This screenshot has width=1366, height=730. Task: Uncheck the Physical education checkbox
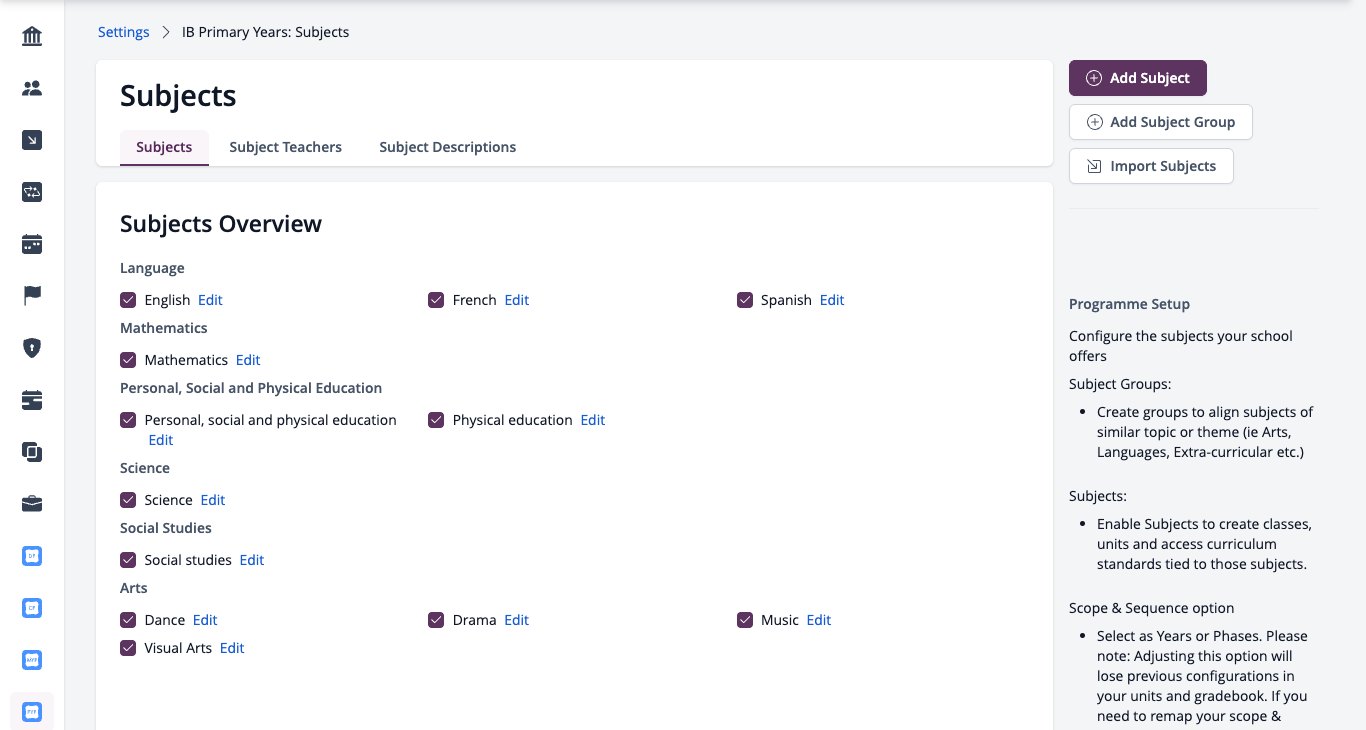tap(436, 420)
